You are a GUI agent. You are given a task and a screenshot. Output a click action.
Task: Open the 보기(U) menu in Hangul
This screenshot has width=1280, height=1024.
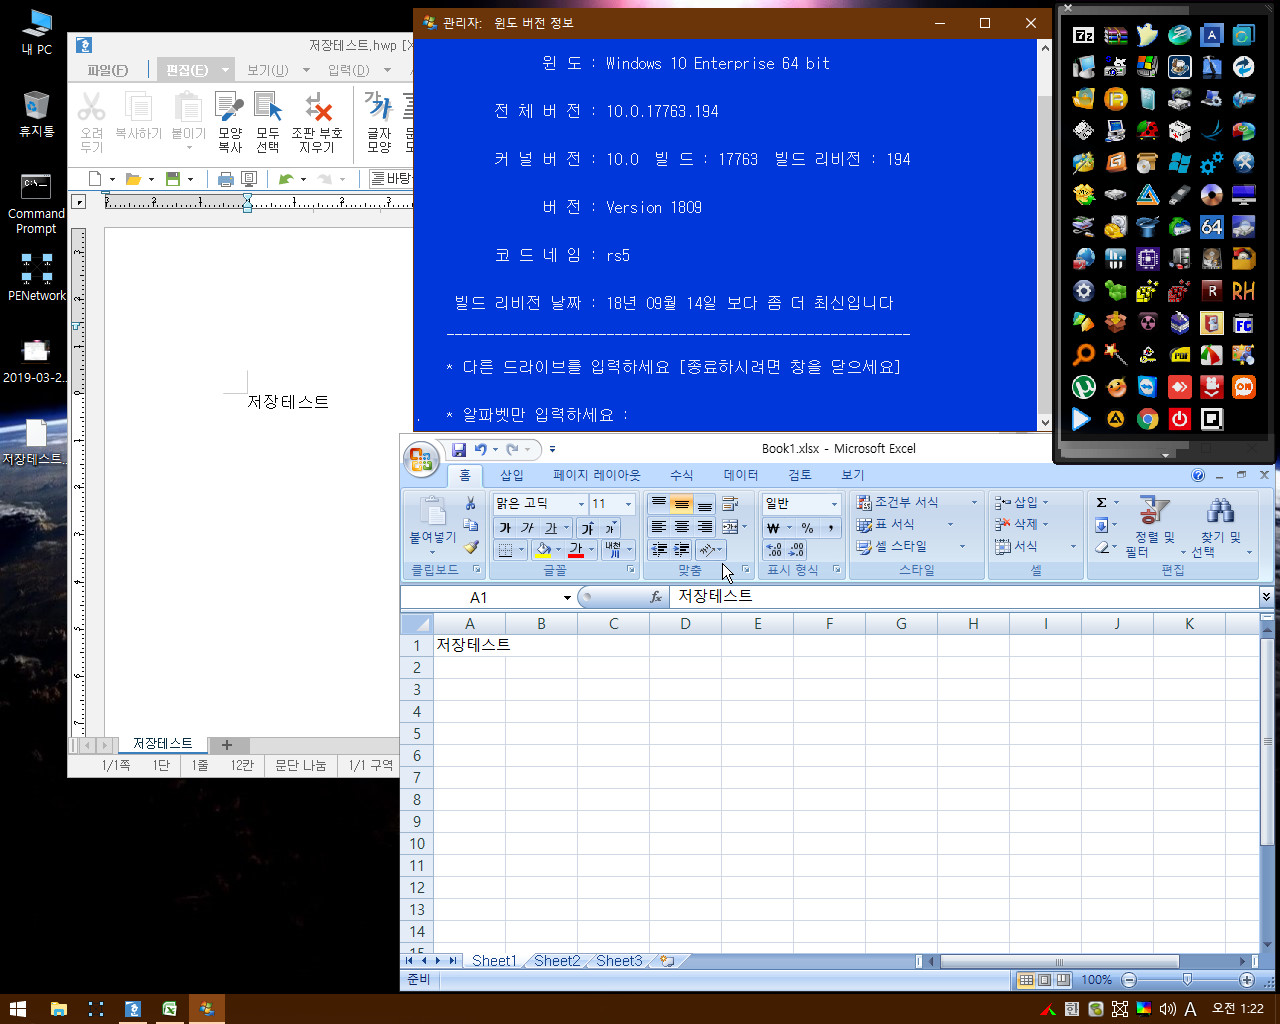267,70
